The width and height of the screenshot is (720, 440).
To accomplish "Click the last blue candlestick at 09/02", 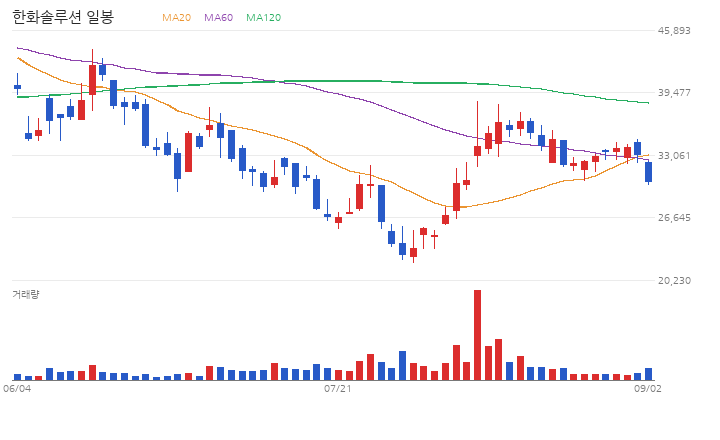I will [648, 172].
